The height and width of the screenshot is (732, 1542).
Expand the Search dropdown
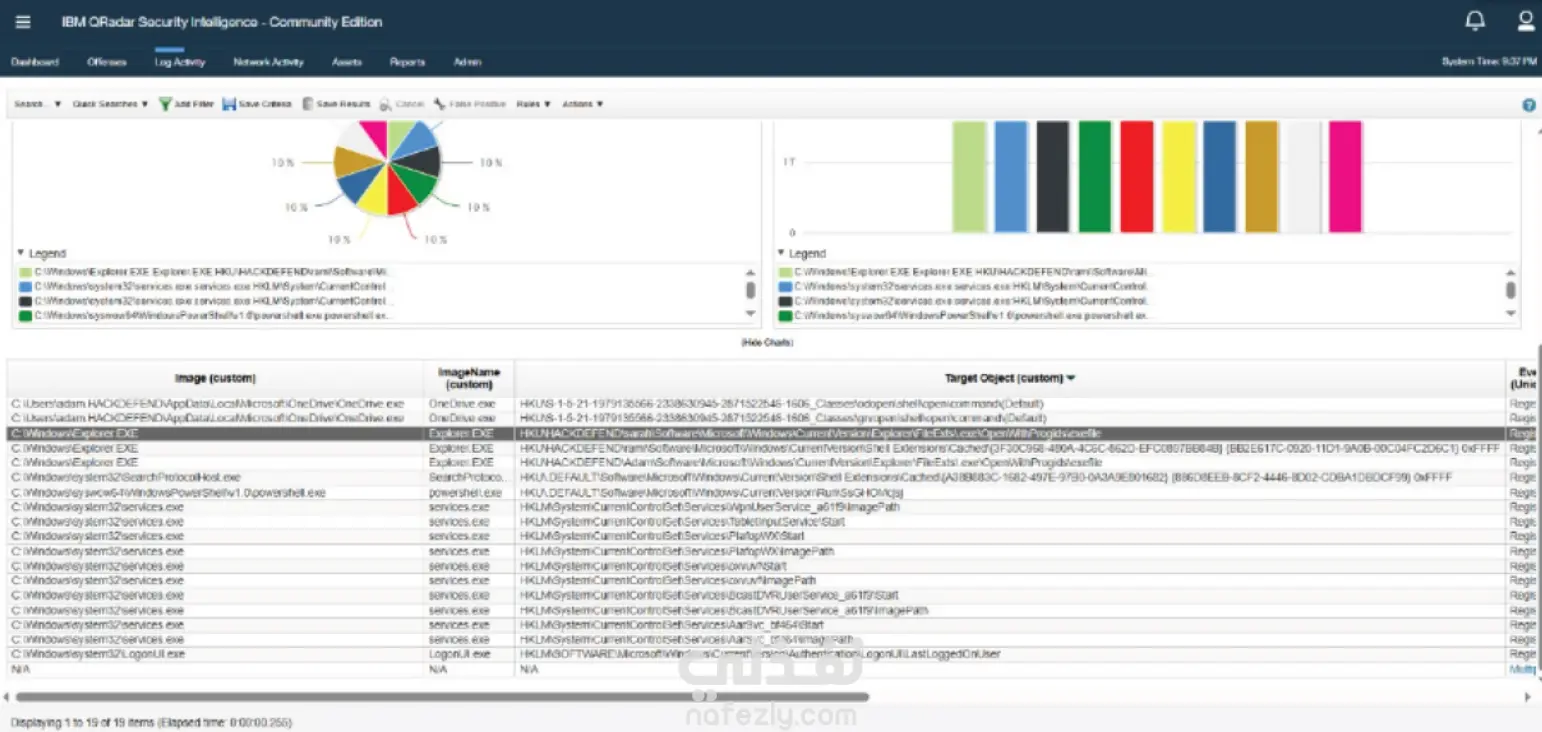coord(38,104)
